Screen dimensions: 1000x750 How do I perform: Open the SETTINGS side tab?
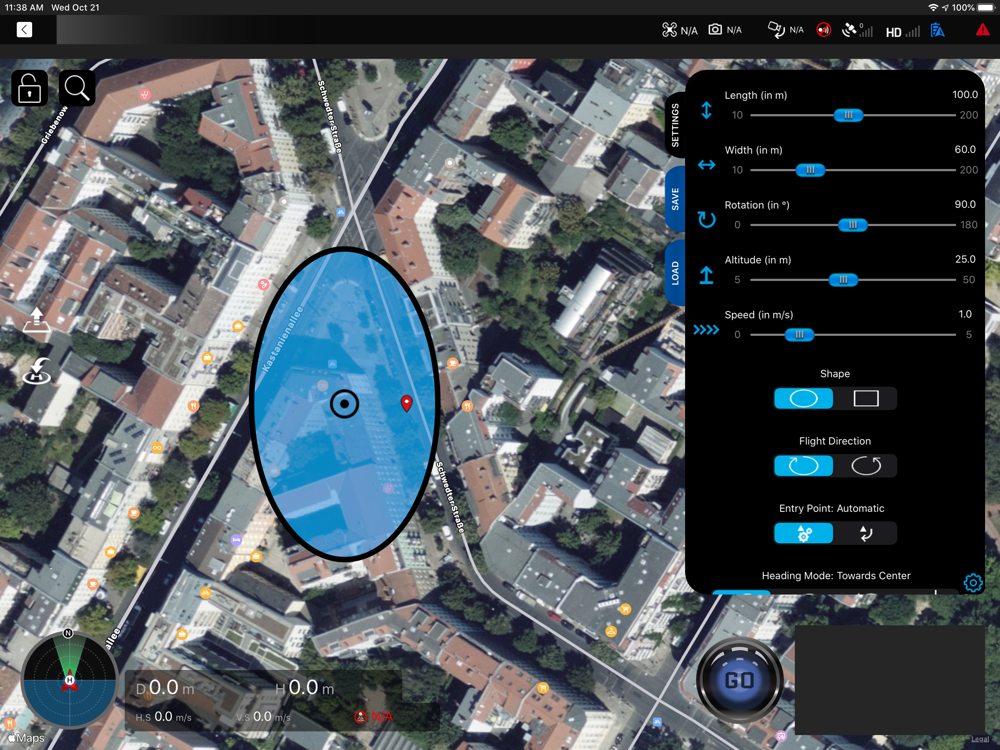click(675, 124)
